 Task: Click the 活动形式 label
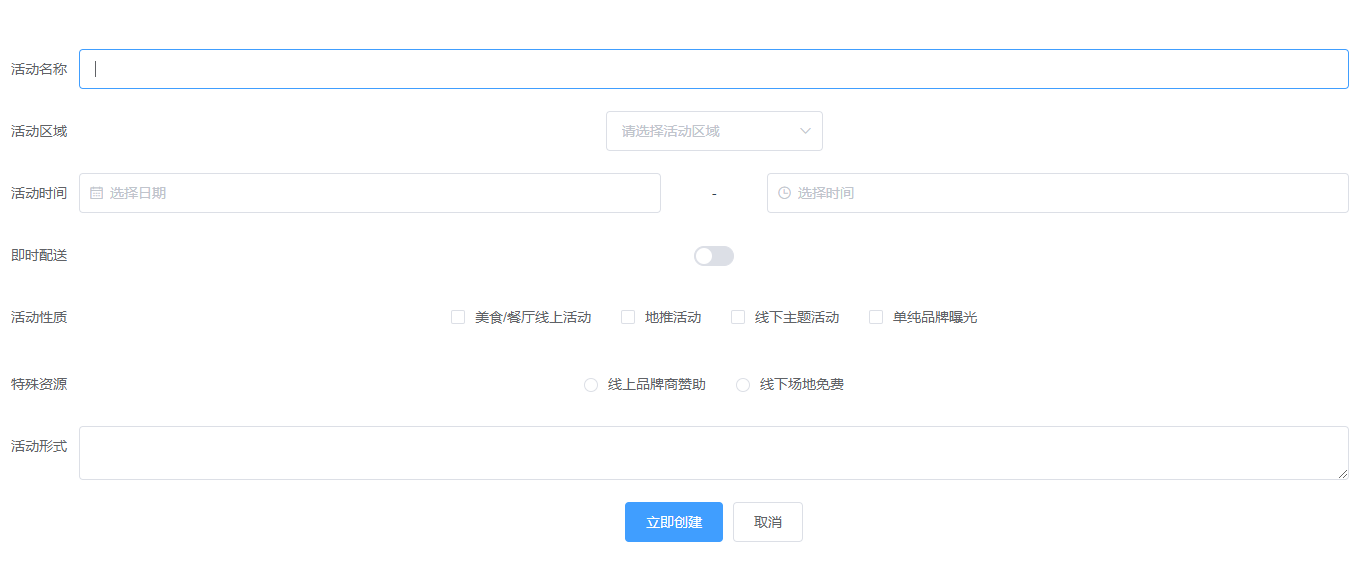click(39, 446)
